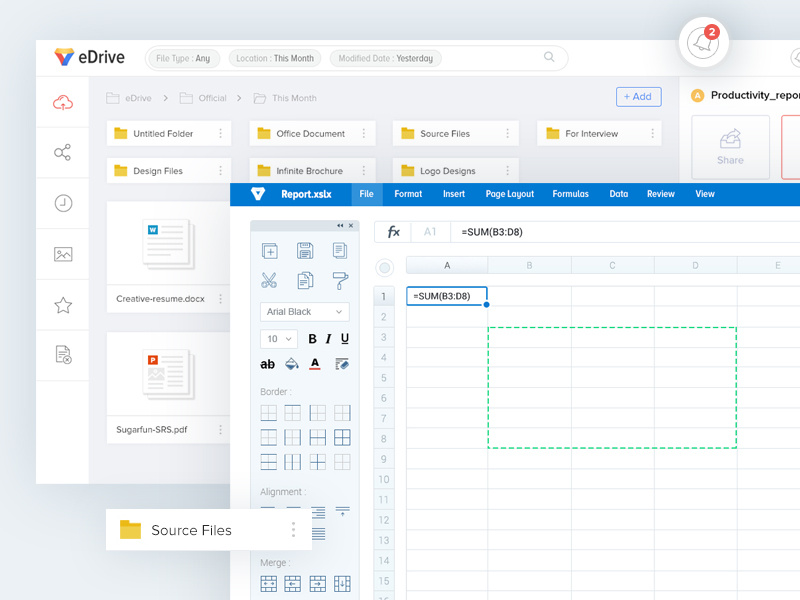Click the share icon in the left sidebar
Screen dimensions: 800x600
pyautogui.click(x=62, y=153)
